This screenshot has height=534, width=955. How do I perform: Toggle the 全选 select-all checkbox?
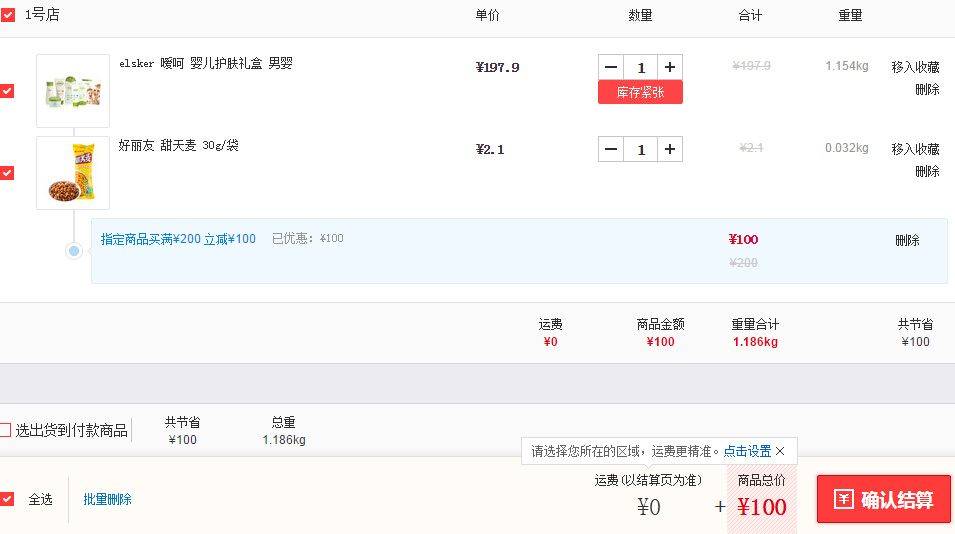(x=7, y=499)
